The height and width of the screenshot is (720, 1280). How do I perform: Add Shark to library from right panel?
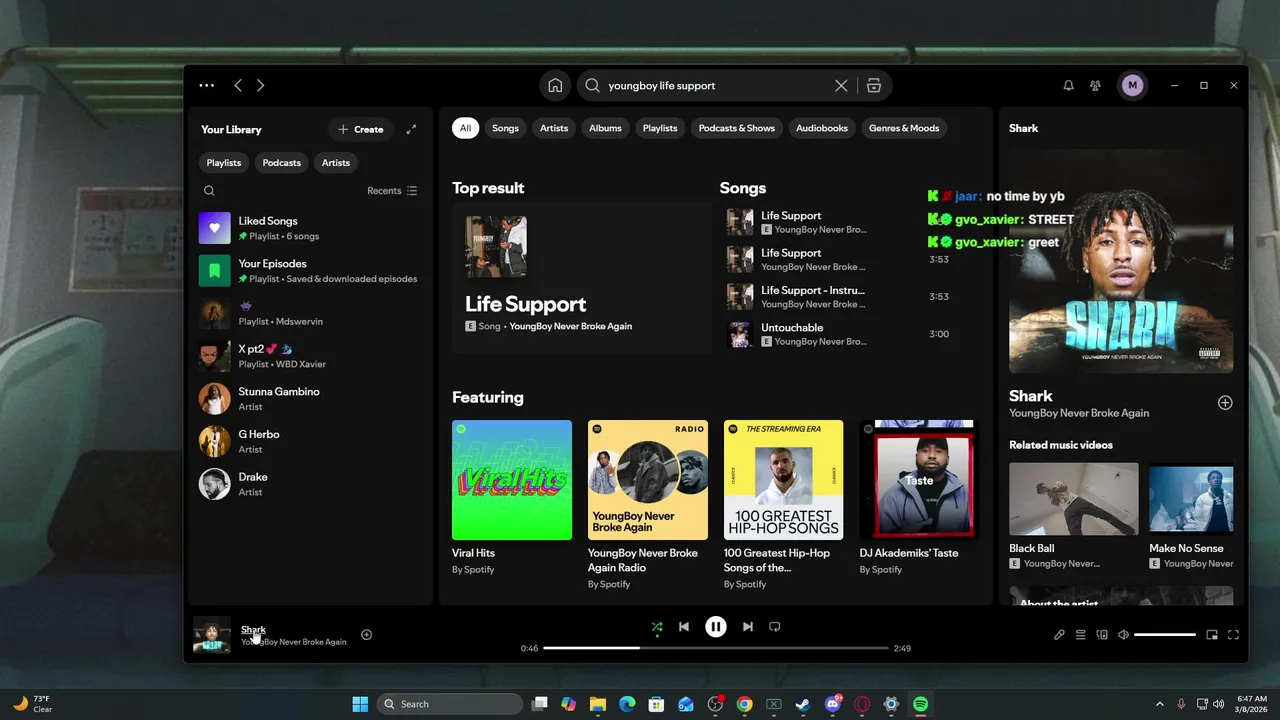(x=1225, y=403)
